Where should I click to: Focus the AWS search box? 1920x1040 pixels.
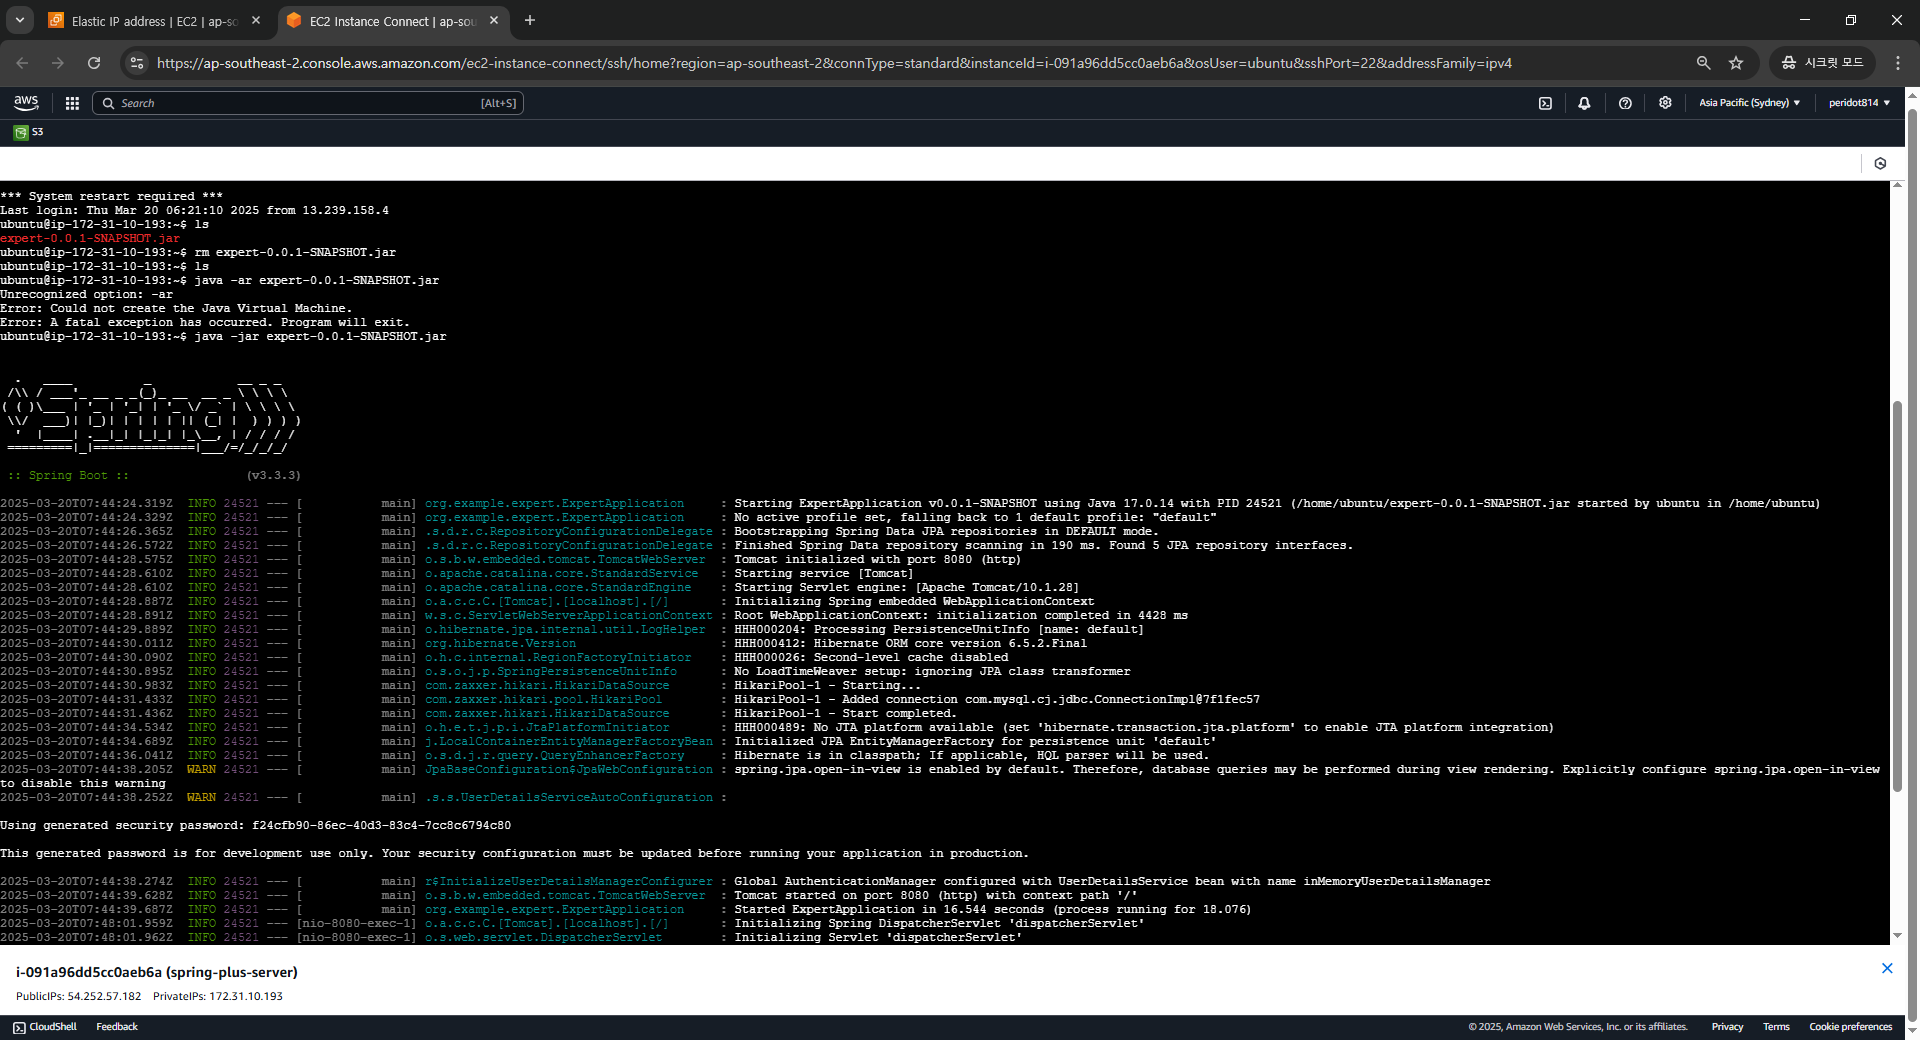tap(308, 103)
